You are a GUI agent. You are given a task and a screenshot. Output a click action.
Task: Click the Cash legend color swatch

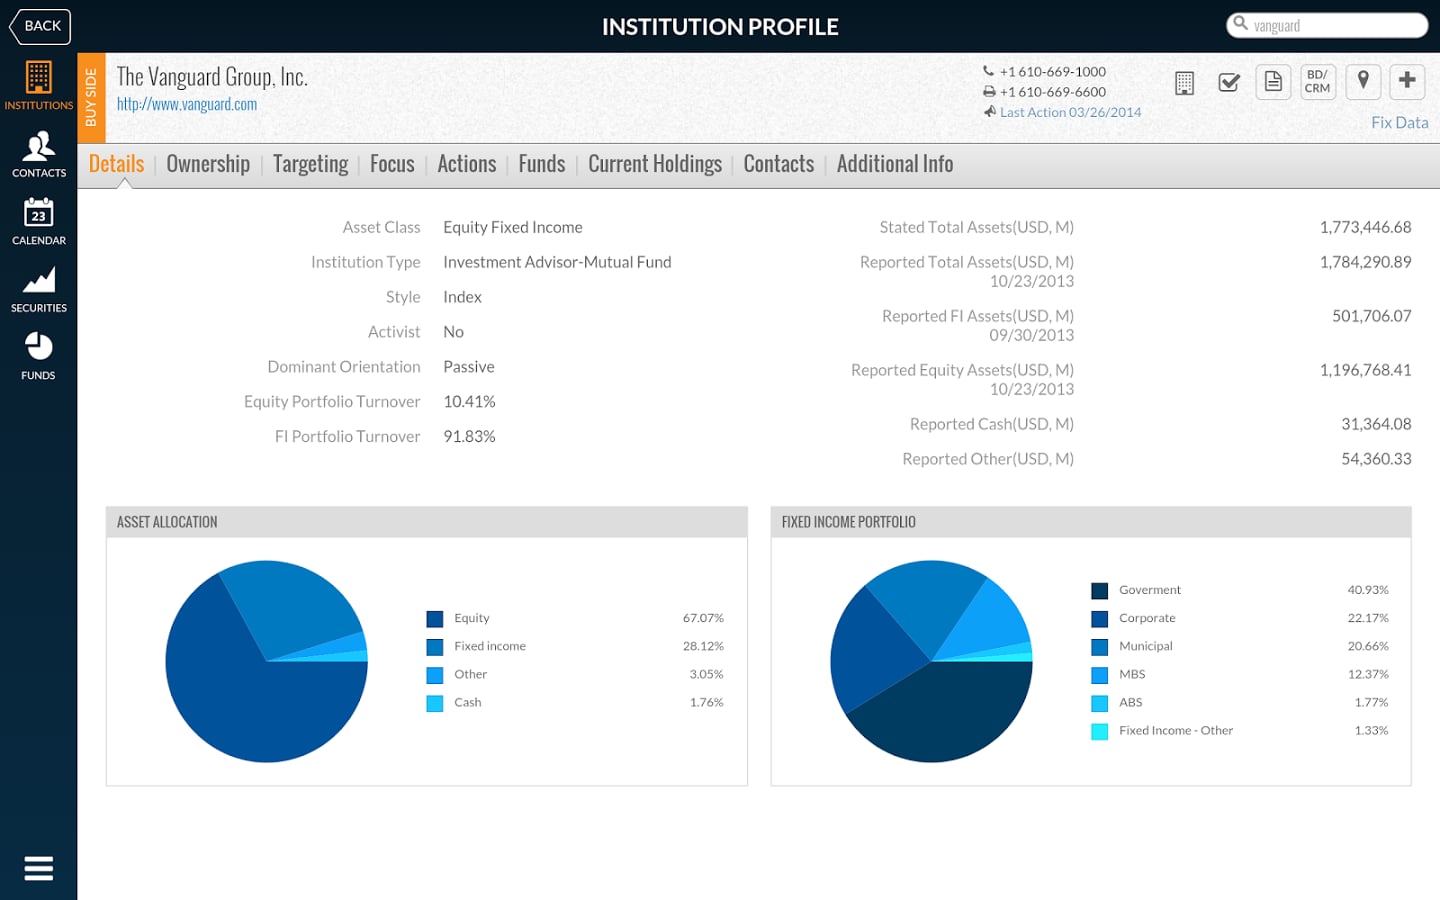(435, 703)
